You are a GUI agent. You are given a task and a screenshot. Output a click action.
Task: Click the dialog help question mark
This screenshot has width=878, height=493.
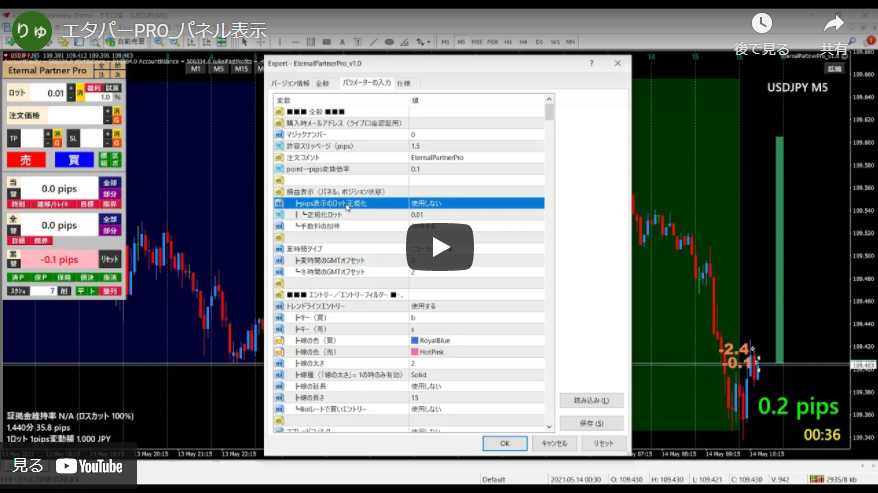tap(591, 63)
